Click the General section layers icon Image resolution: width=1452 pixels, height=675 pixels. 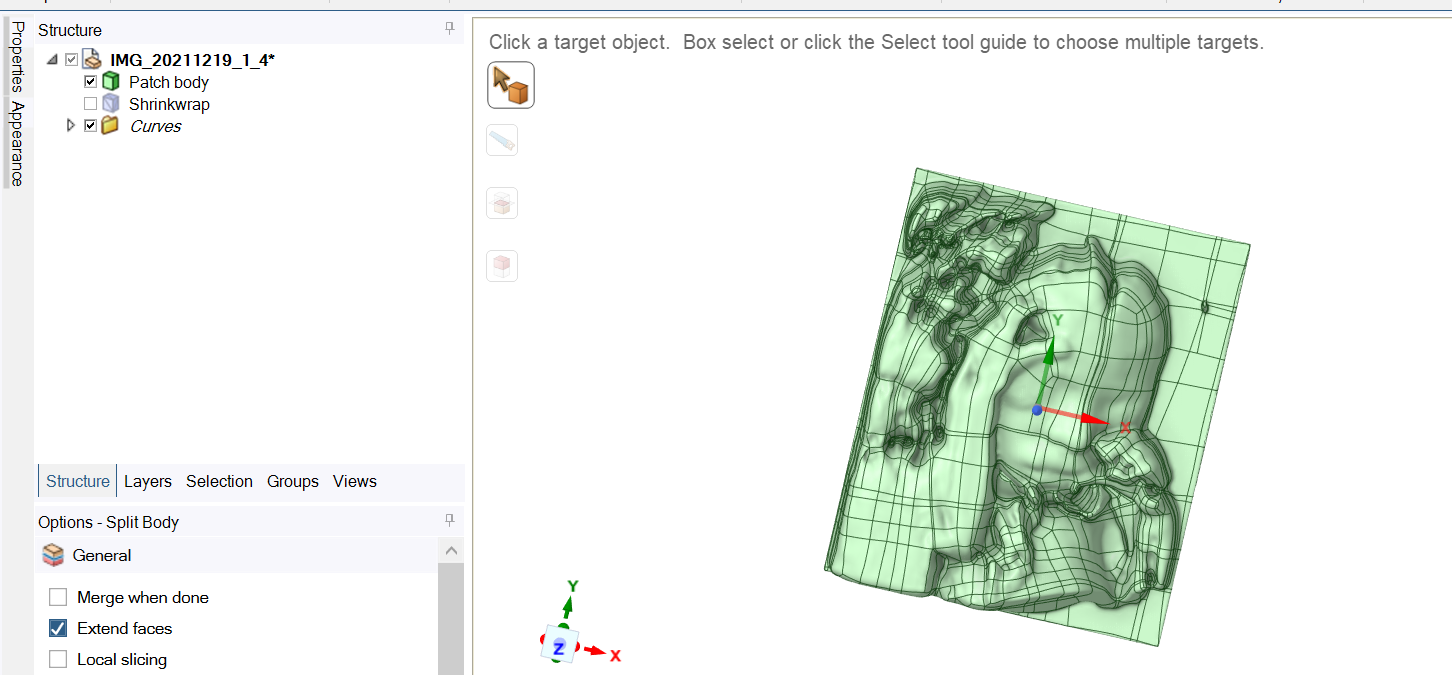[x=54, y=555]
